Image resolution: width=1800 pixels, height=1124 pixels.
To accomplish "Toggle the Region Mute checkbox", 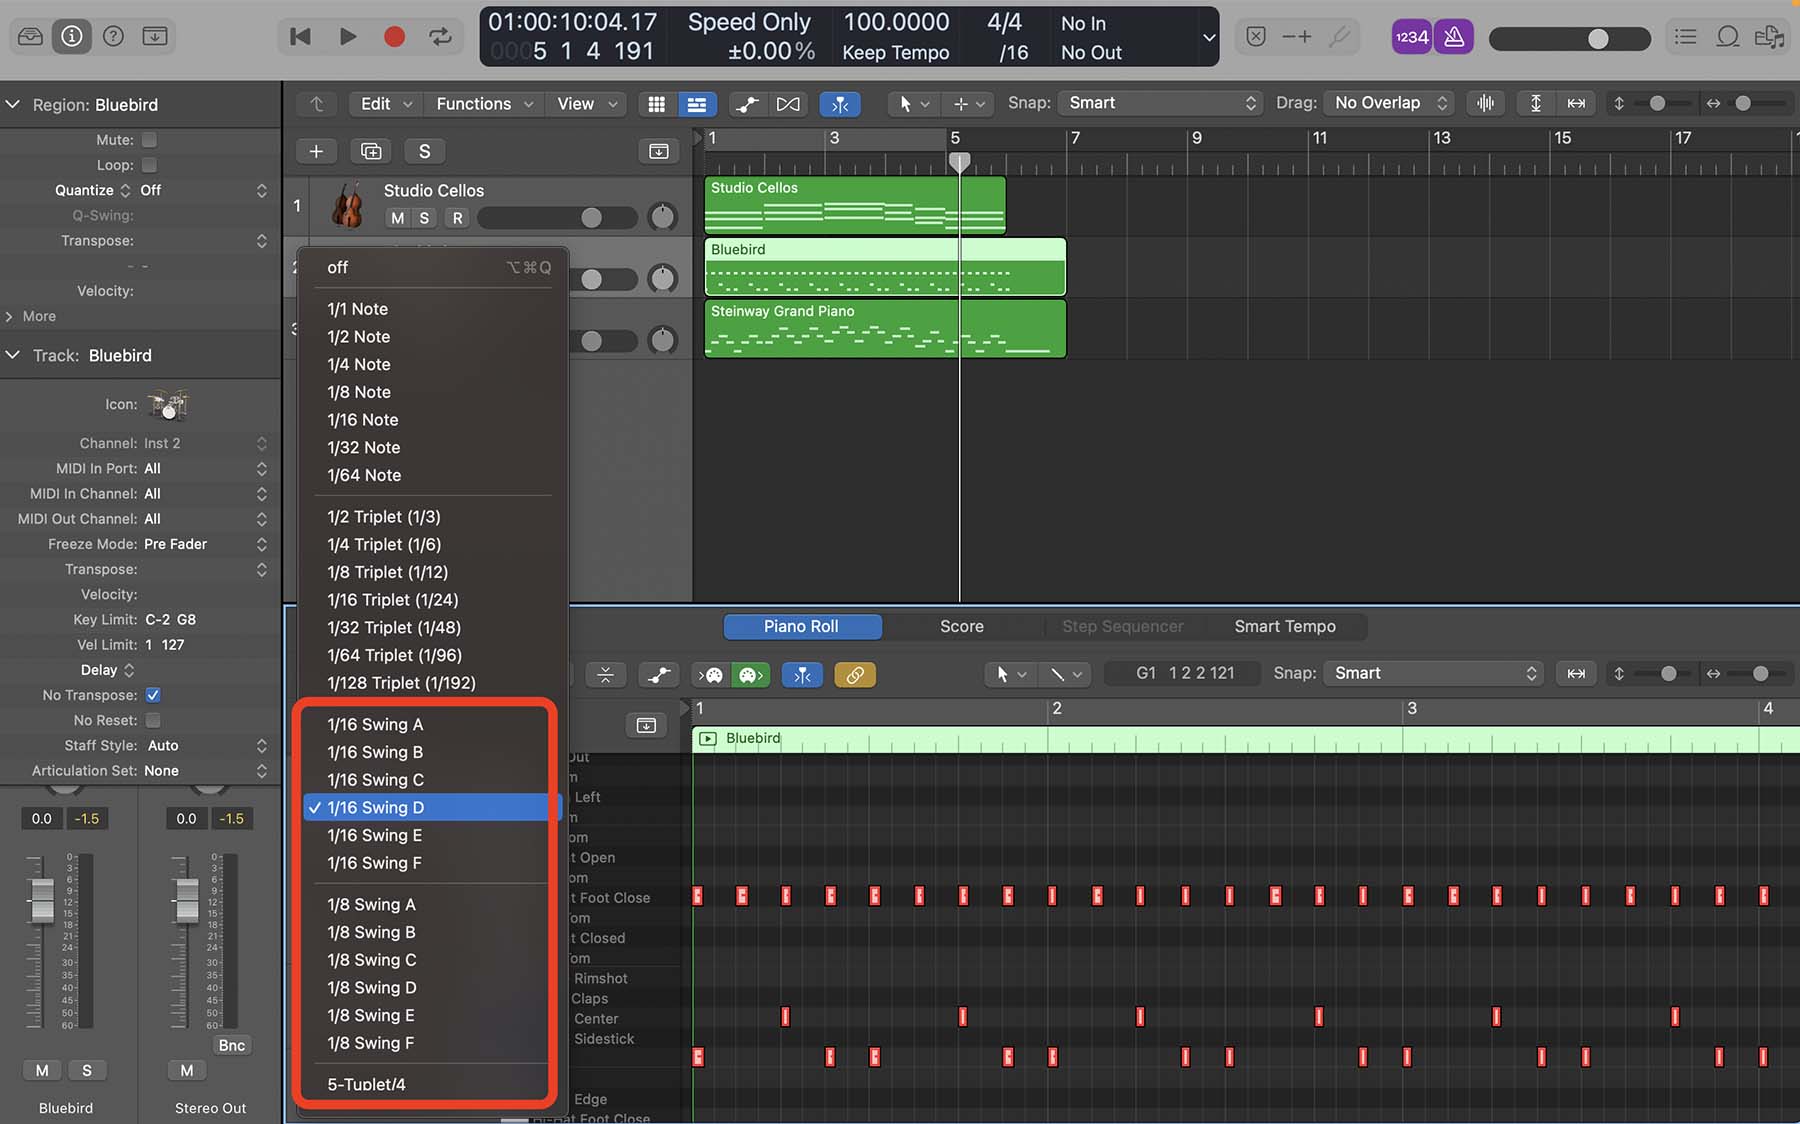I will click(x=149, y=140).
